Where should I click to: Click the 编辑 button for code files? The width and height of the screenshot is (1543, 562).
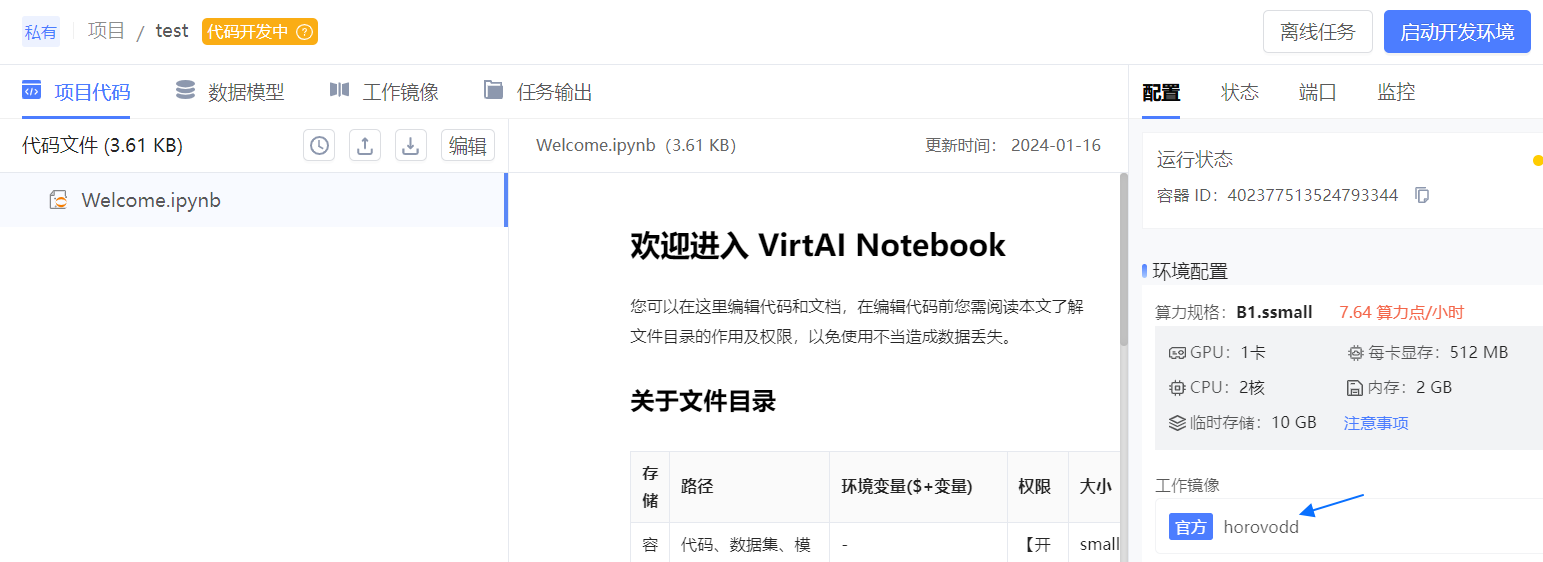[x=468, y=146]
